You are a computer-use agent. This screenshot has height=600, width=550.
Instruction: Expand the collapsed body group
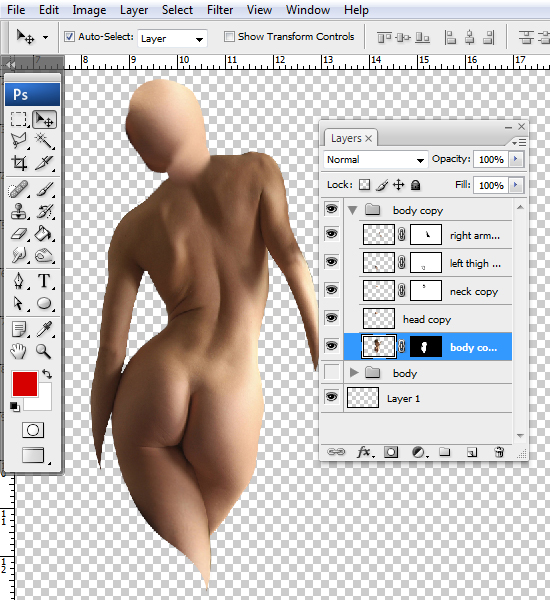[x=354, y=372]
